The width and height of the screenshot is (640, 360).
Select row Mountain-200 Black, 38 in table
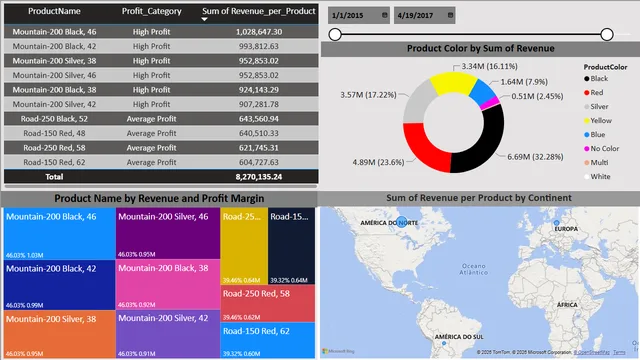tap(161, 90)
